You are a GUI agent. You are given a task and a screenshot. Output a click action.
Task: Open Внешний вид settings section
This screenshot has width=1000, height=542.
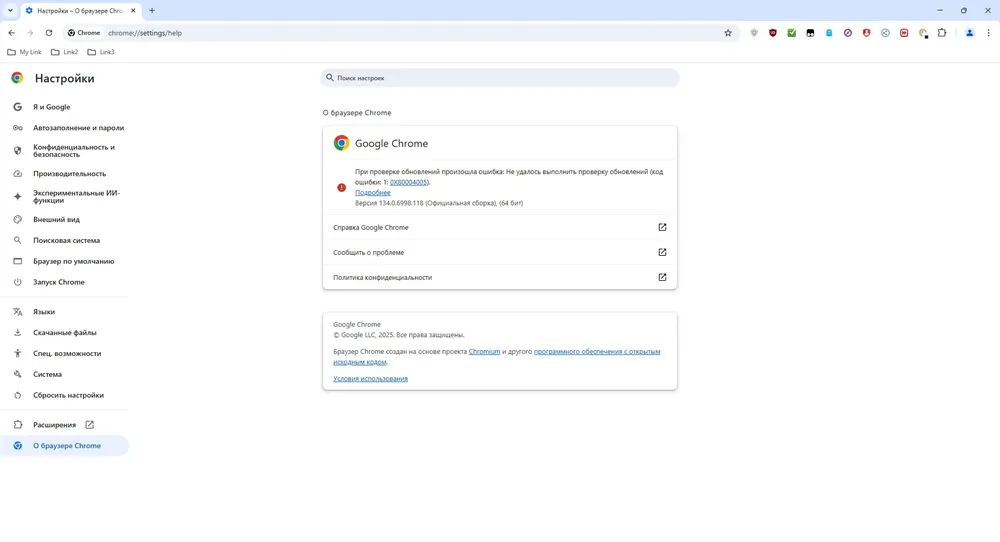coord(64,219)
